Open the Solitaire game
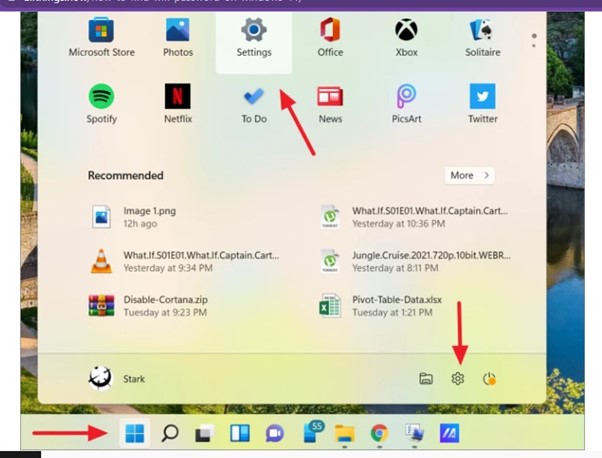This screenshot has width=602, height=458. point(482,36)
